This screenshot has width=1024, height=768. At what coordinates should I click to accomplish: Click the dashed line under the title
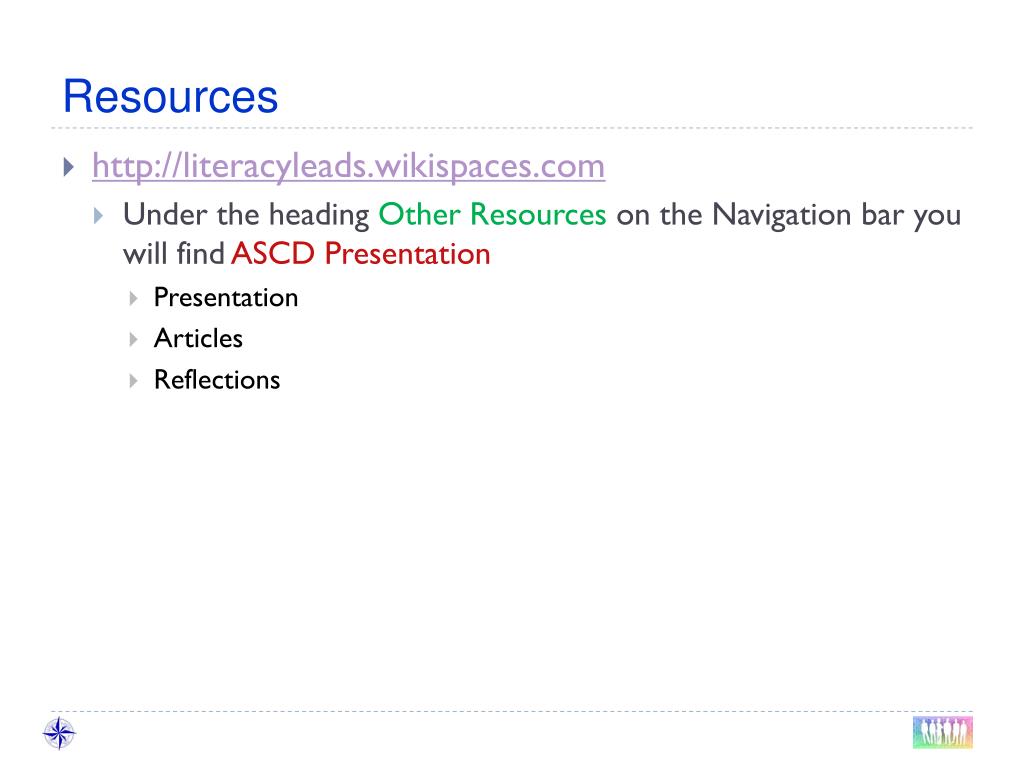coord(512,128)
